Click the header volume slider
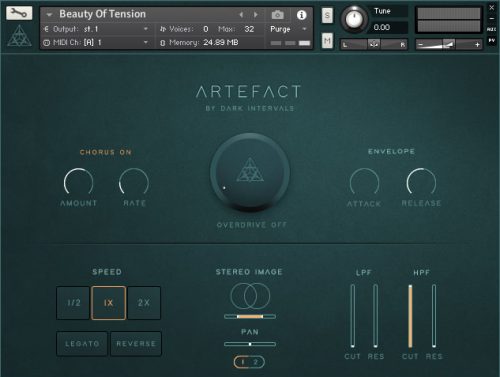The image size is (500, 377). click(448, 44)
